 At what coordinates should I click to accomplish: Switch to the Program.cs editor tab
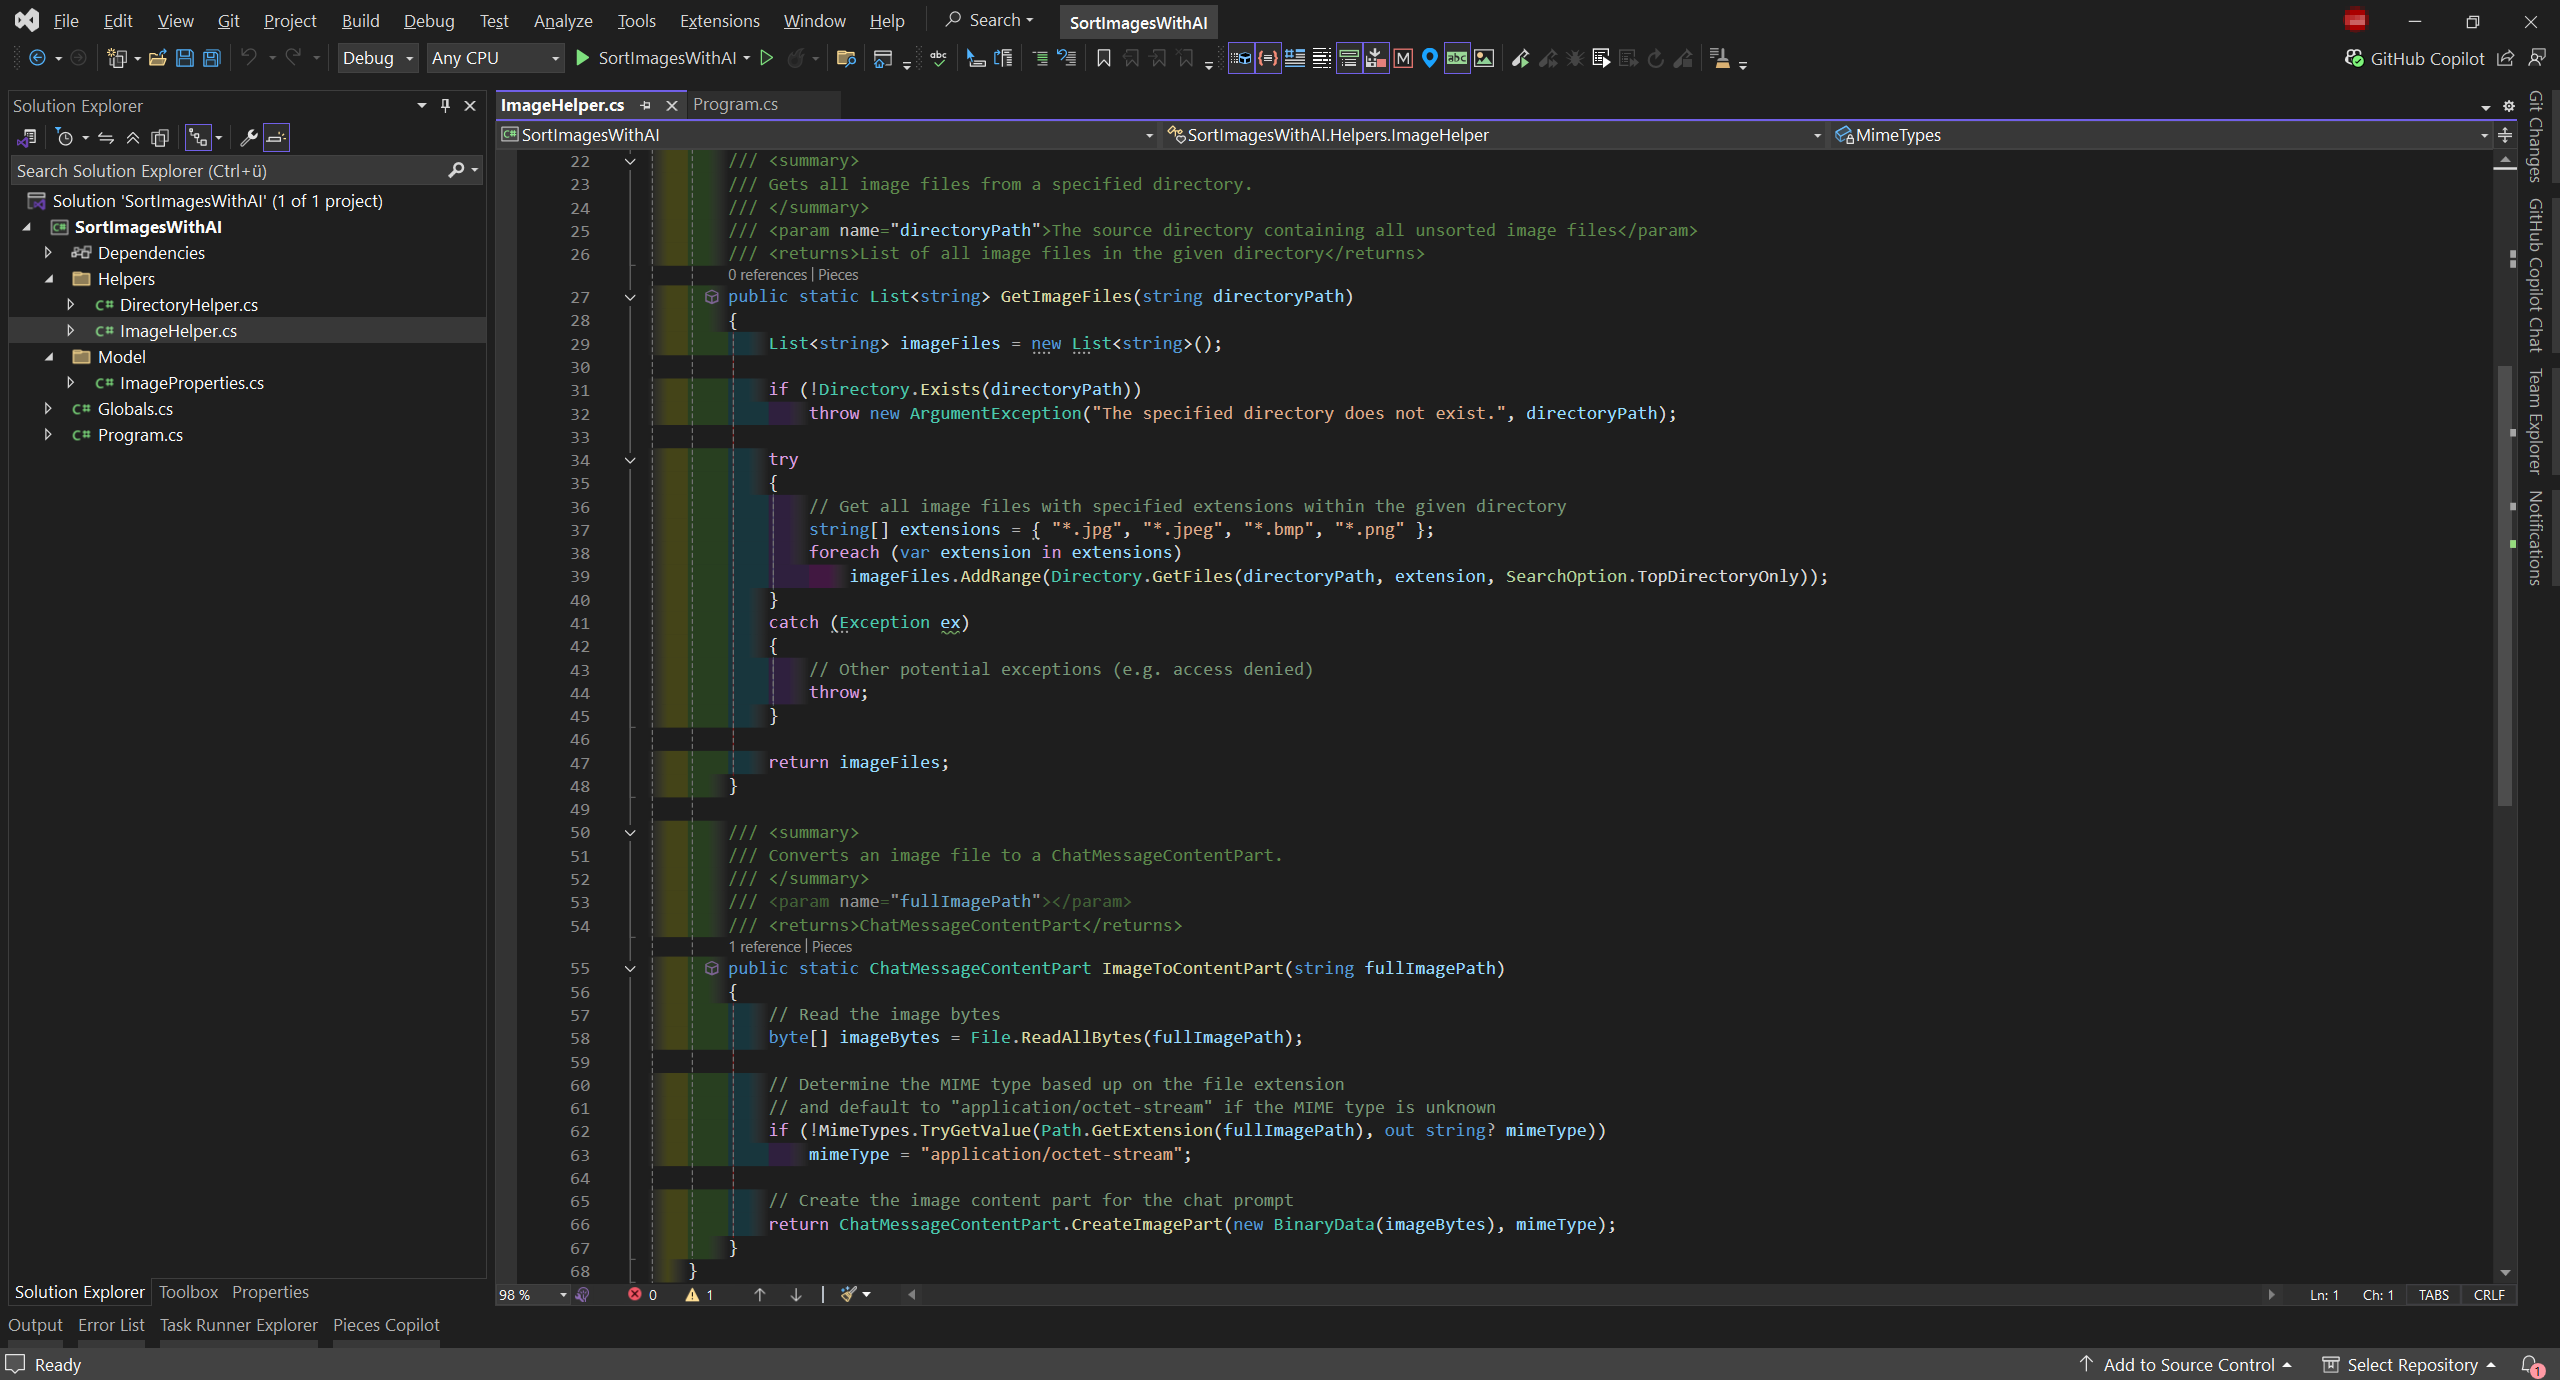(736, 105)
